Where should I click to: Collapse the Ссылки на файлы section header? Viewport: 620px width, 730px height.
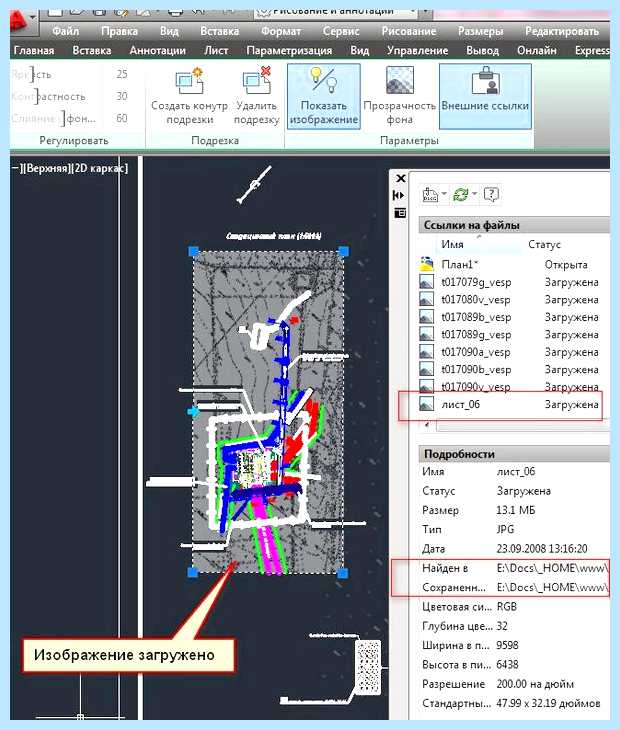pyautogui.click(x=514, y=225)
